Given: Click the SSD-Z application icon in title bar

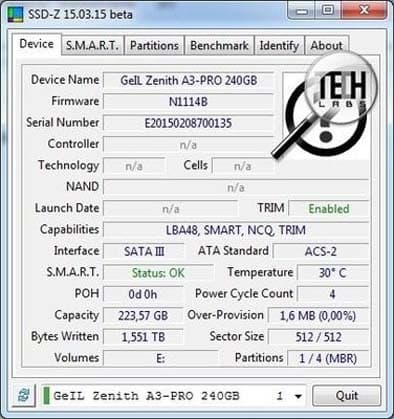Looking at the screenshot, I should coord(15,15).
